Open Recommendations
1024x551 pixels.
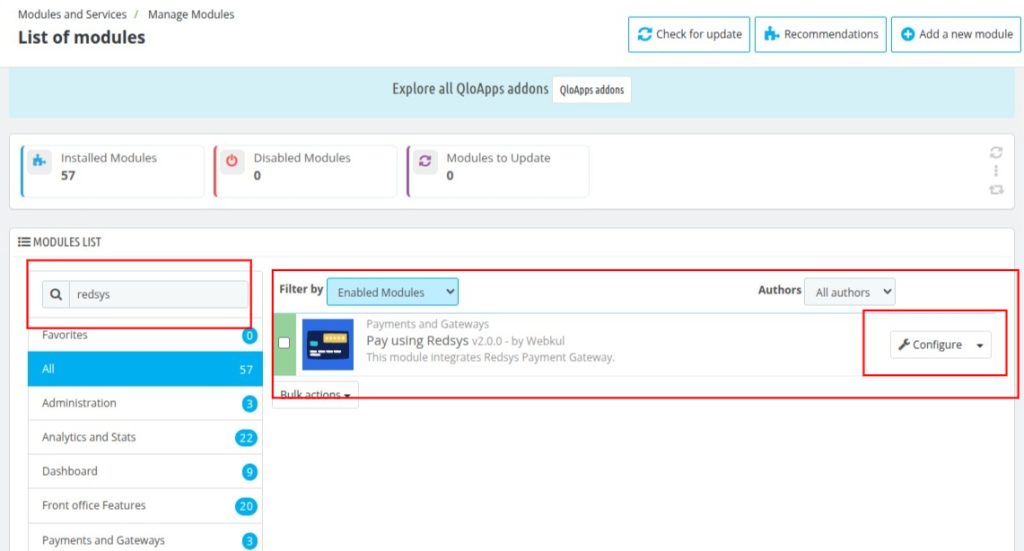click(x=820, y=35)
